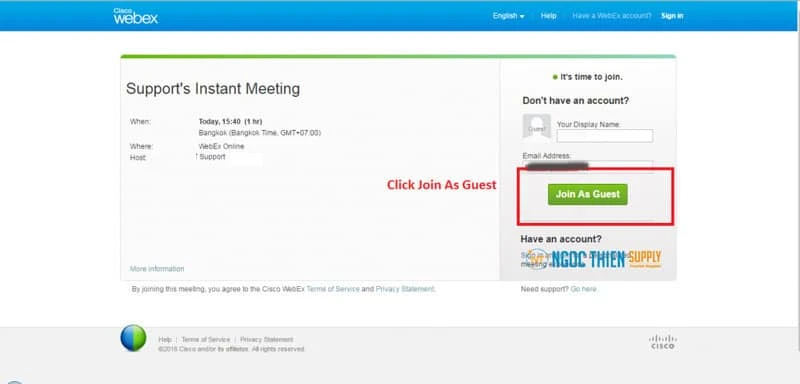Open the footer Privacy Statement link
Screen dimensions: 800x384
(x=266, y=340)
